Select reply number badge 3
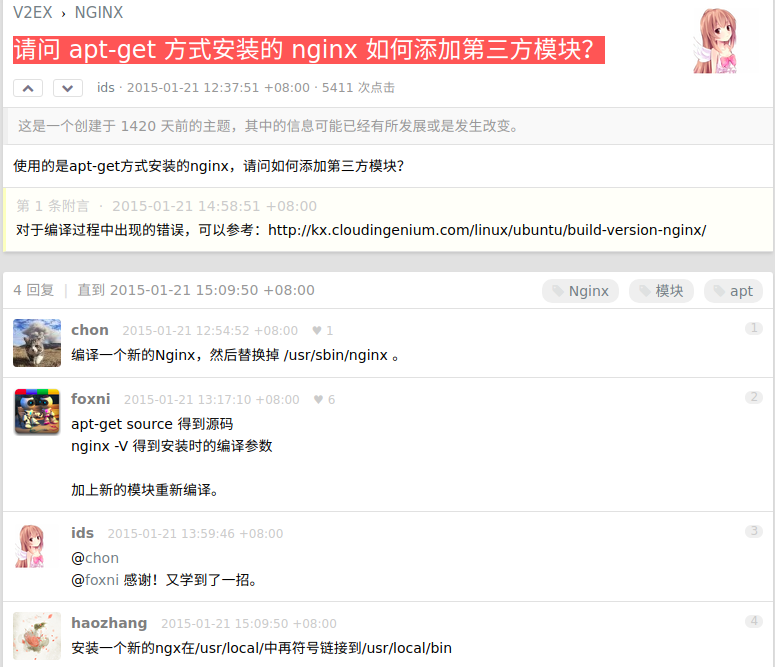775x667 pixels. tap(754, 531)
